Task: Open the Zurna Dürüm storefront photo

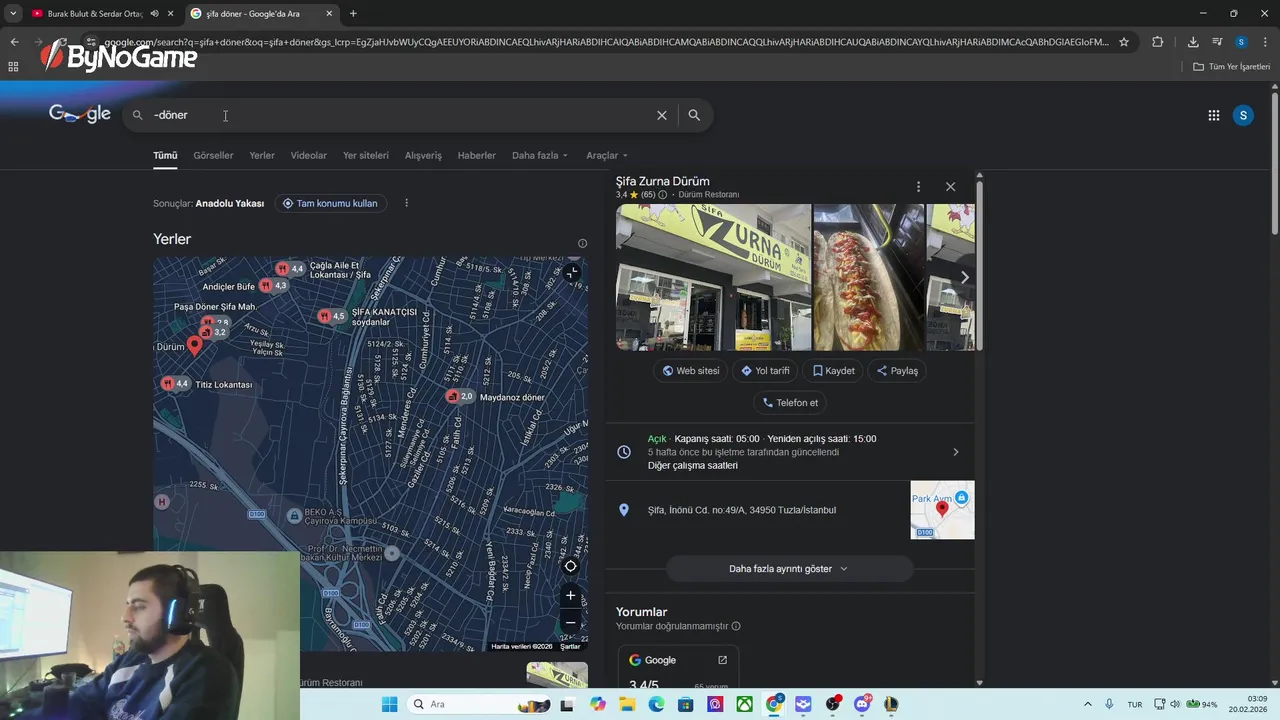Action: 713,277
